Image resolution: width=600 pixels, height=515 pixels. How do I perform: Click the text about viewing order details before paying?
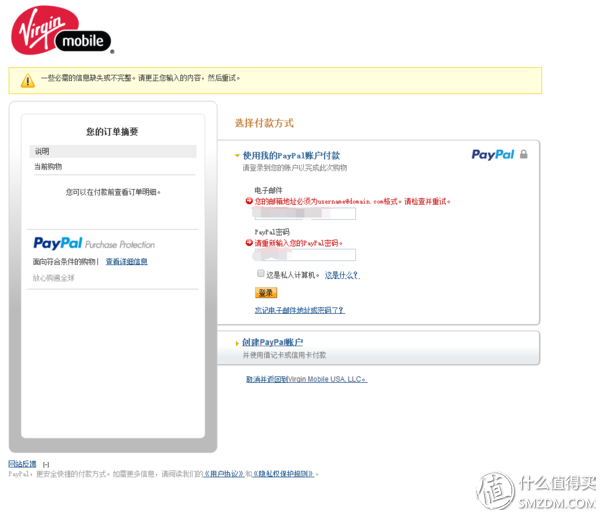(113, 192)
